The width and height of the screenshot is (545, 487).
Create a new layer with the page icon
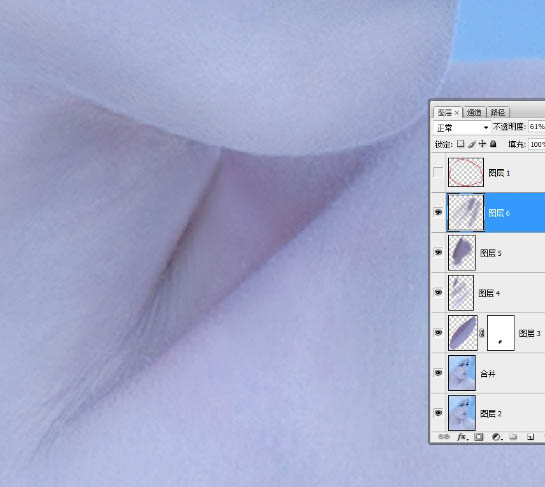click(x=530, y=437)
